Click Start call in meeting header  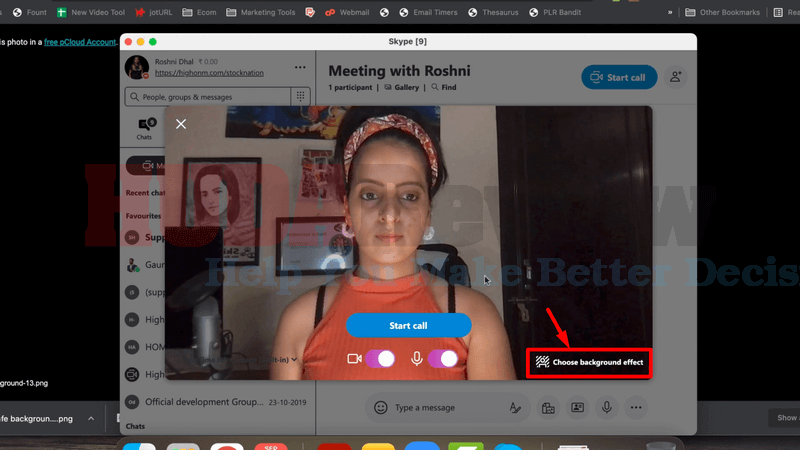pyautogui.click(x=619, y=77)
